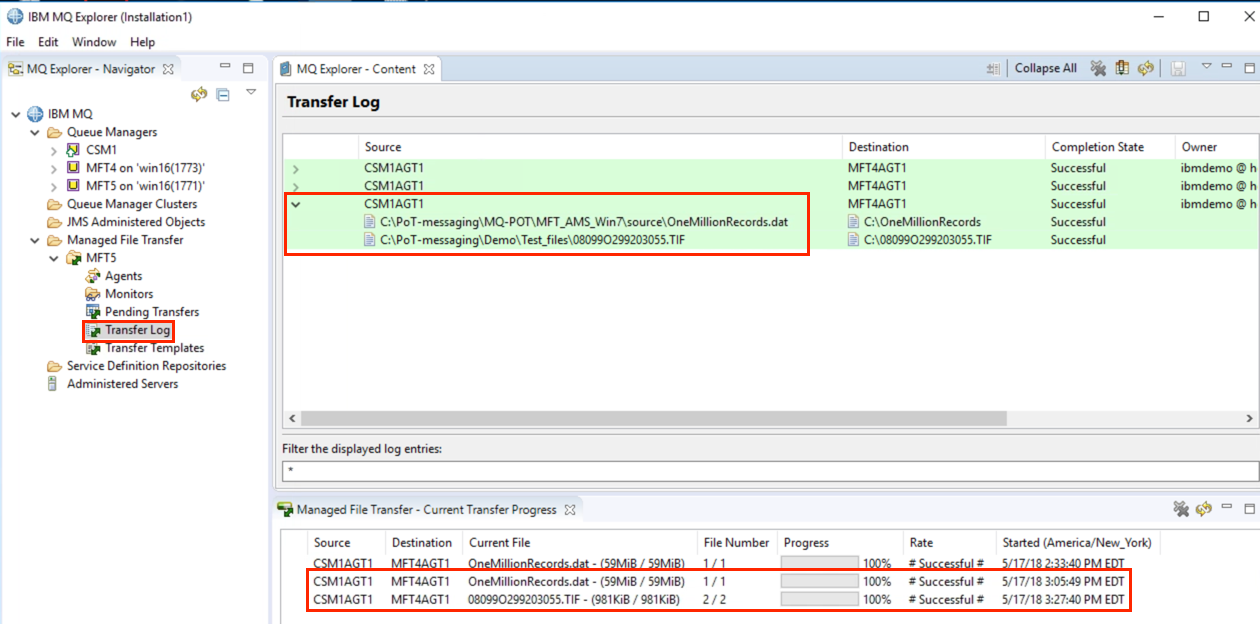Image resolution: width=1260 pixels, height=624 pixels.
Task: Select Queue Manager Clusters in Navigator
Action: pyautogui.click(x=131, y=204)
